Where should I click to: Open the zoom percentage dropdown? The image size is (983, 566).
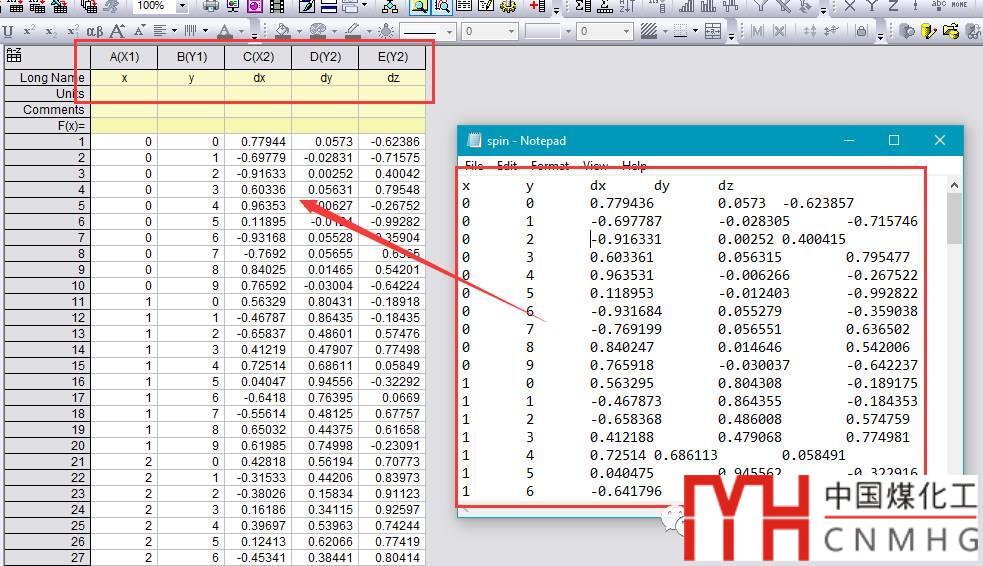pos(185,6)
